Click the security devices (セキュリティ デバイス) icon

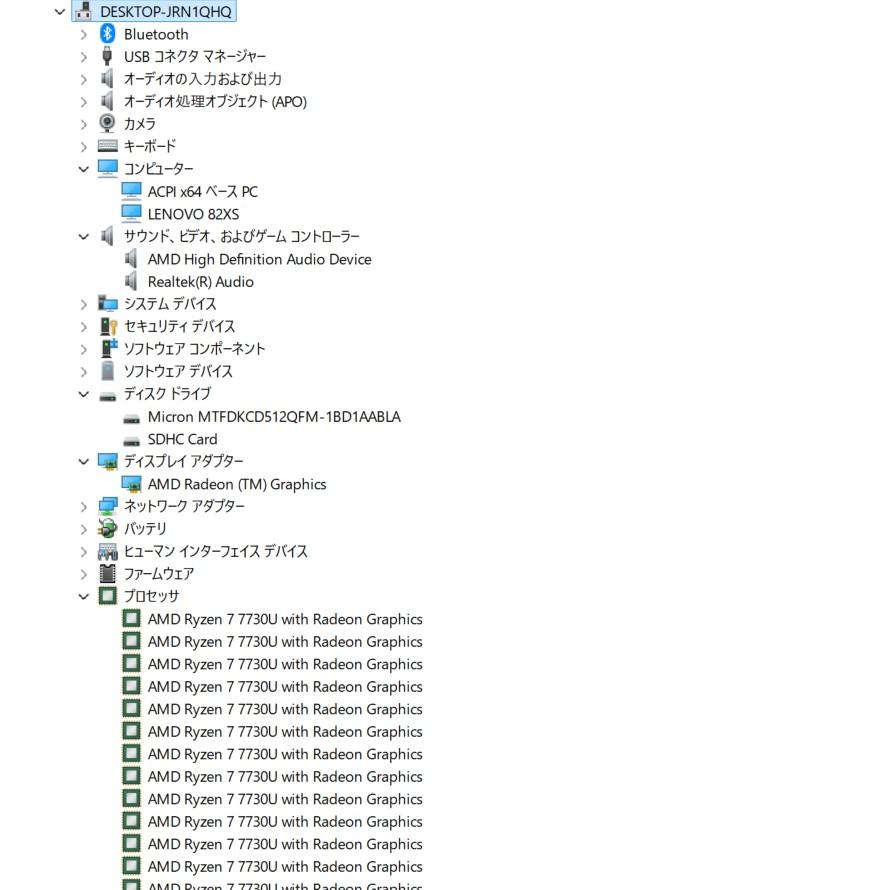tap(108, 326)
